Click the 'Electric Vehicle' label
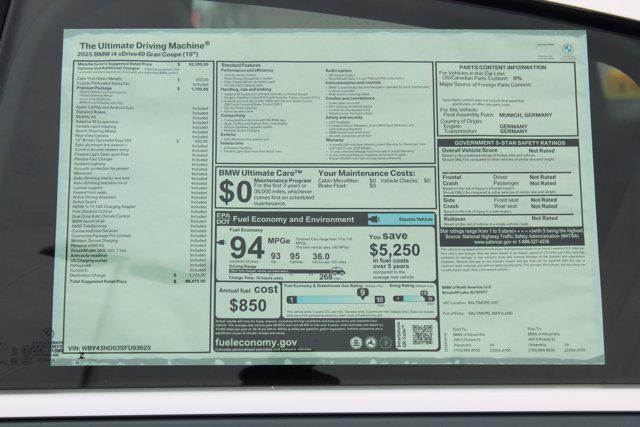 [416, 219]
